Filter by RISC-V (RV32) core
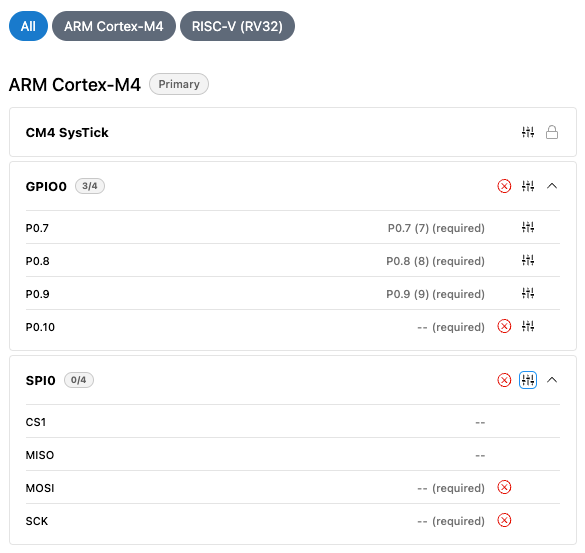This screenshot has width=585, height=553. coord(237,26)
